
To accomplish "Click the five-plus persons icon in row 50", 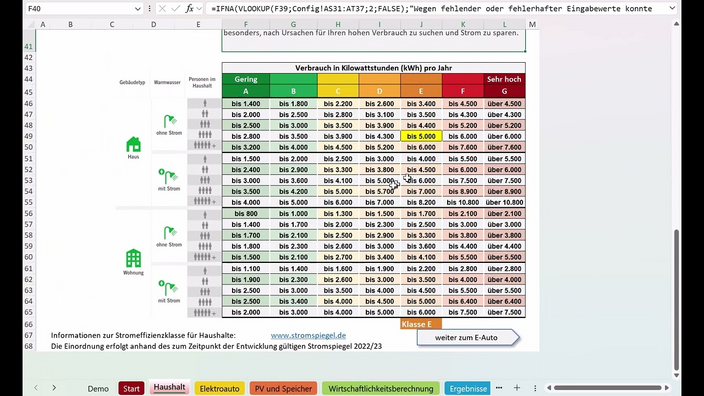I will 205,145.
